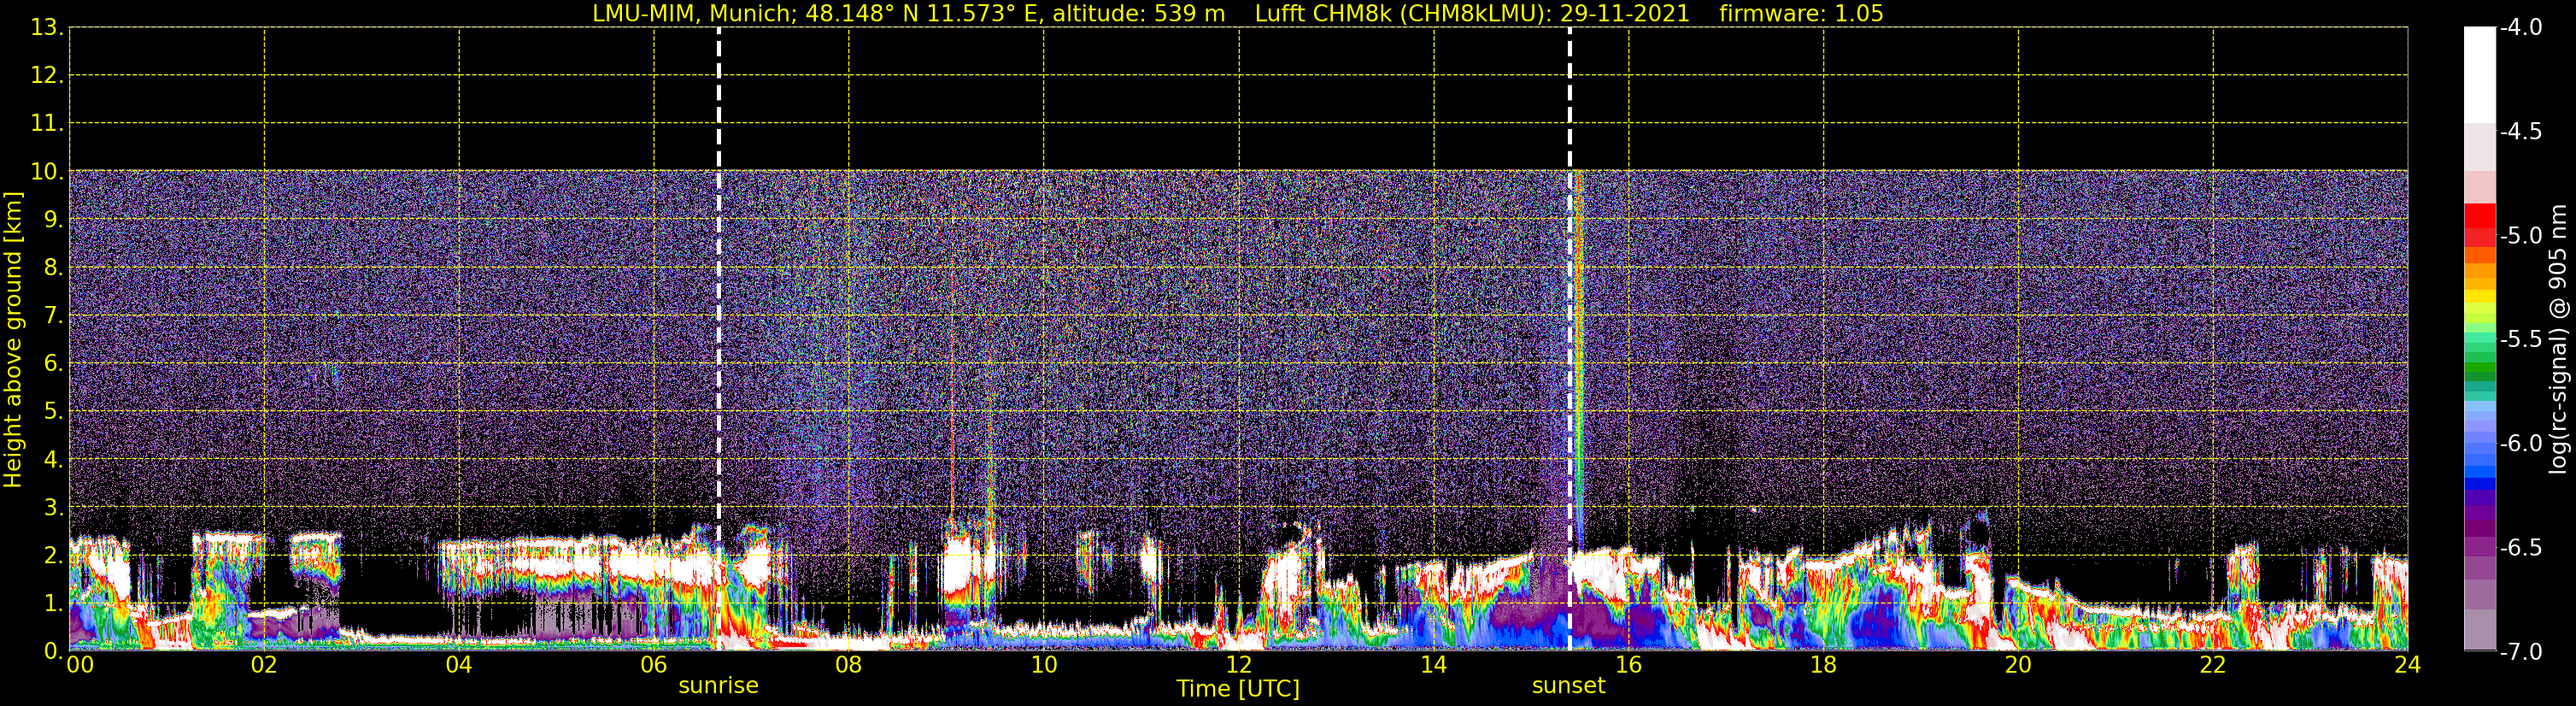Screen dimensions: 2576x706
Task: Click the y-axis tick label '11.'
Action: point(46,124)
